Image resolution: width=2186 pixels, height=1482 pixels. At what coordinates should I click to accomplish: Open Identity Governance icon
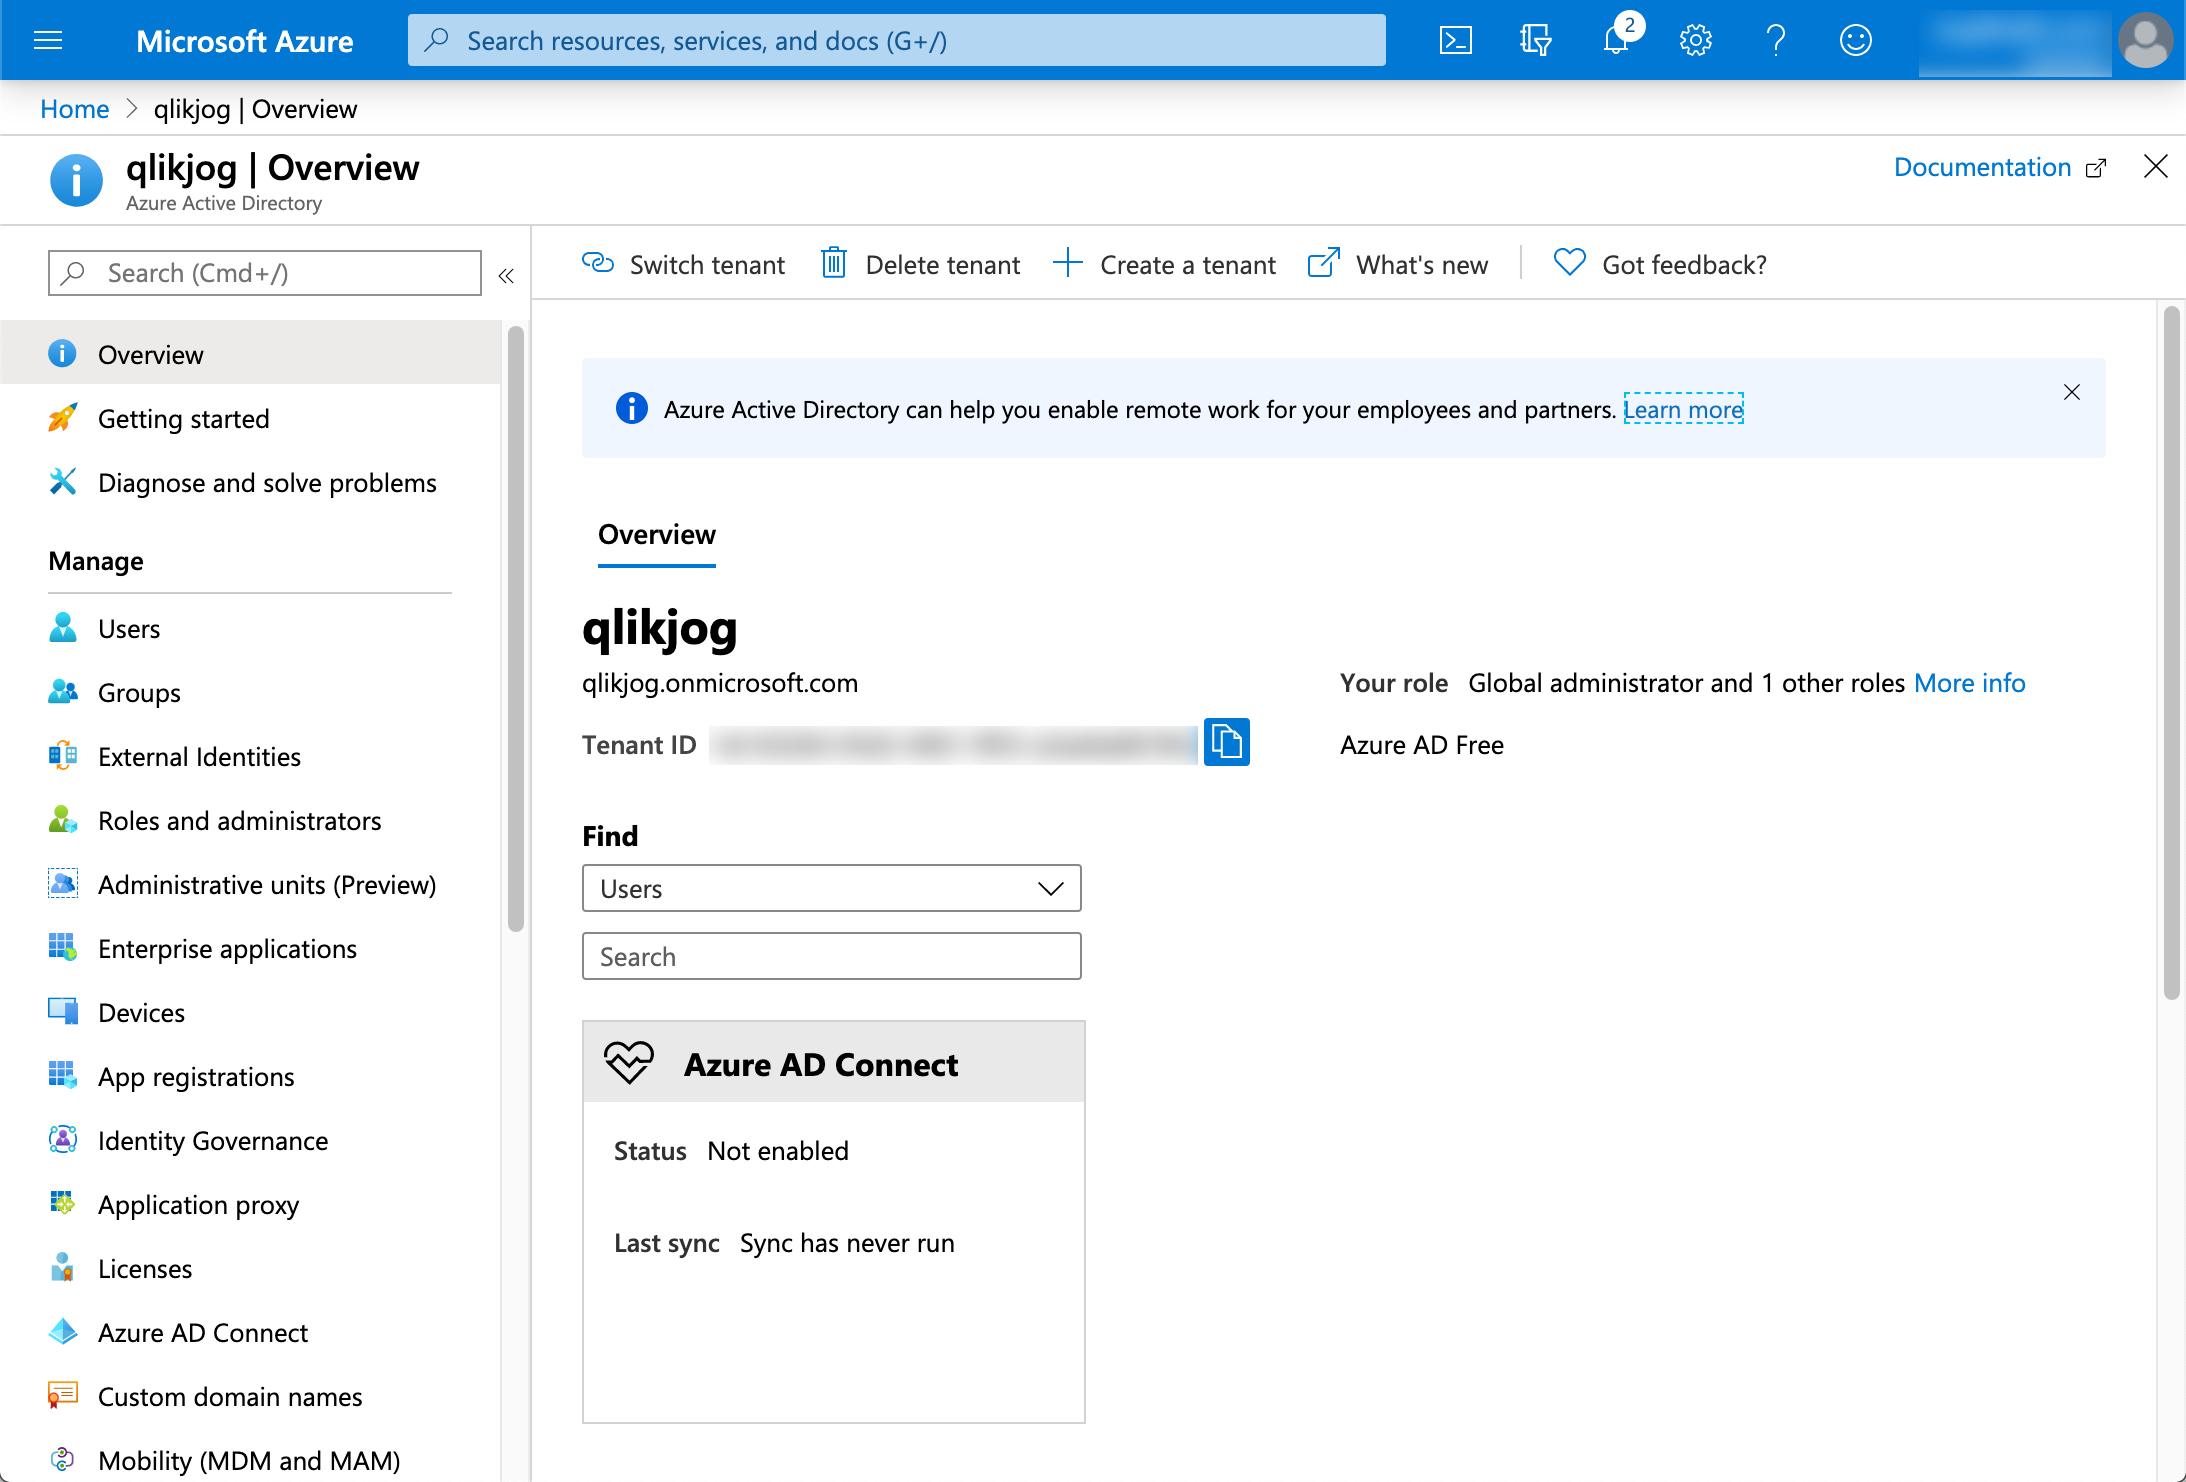point(63,1140)
